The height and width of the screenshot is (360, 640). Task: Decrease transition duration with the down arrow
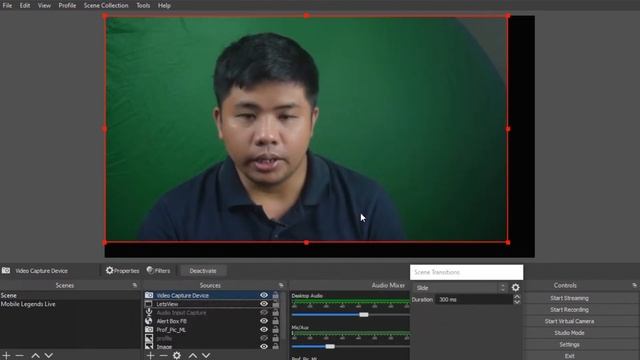click(517, 302)
